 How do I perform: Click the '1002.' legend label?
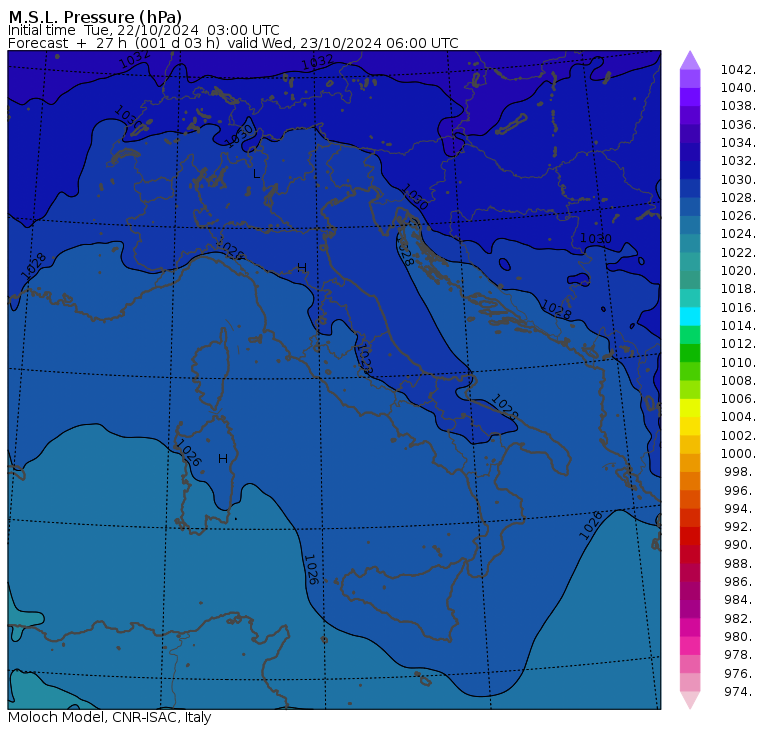(x=738, y=435)
